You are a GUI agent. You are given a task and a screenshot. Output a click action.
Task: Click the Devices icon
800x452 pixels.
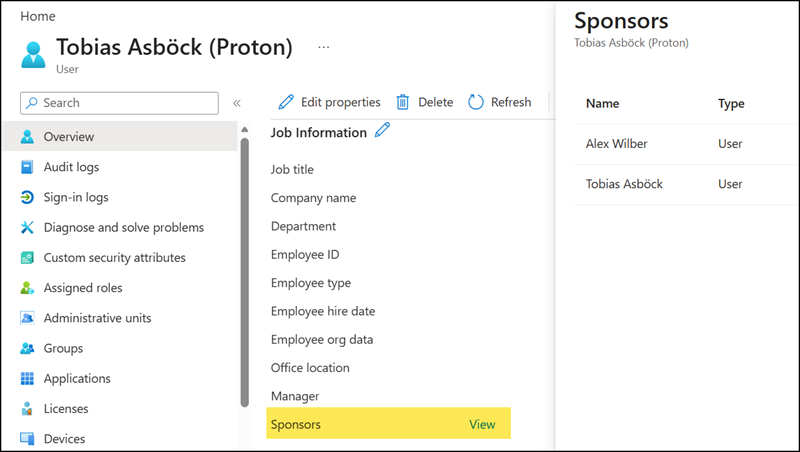tap(27, 439)
